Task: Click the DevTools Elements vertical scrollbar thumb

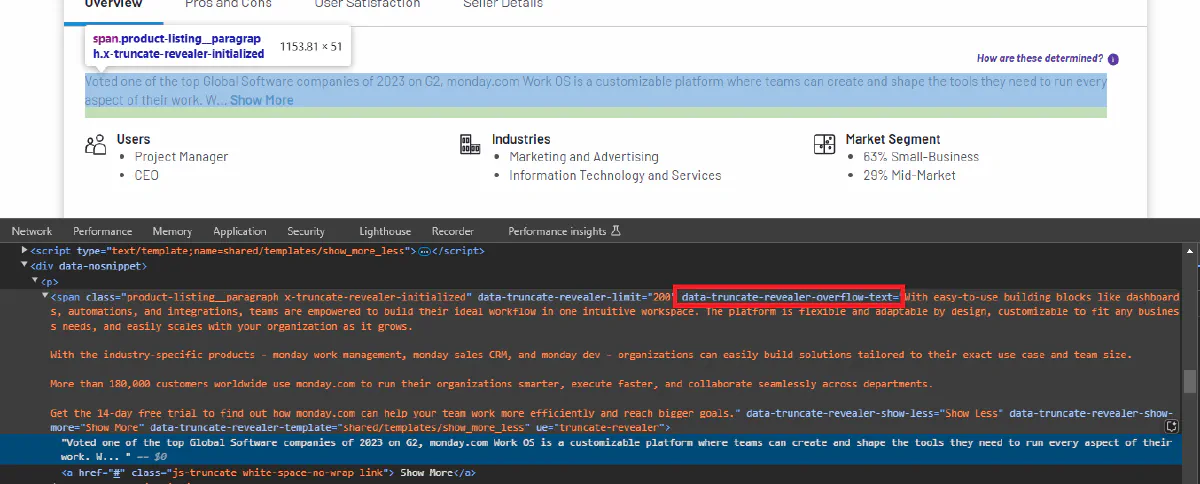Action: point(1189,381)
